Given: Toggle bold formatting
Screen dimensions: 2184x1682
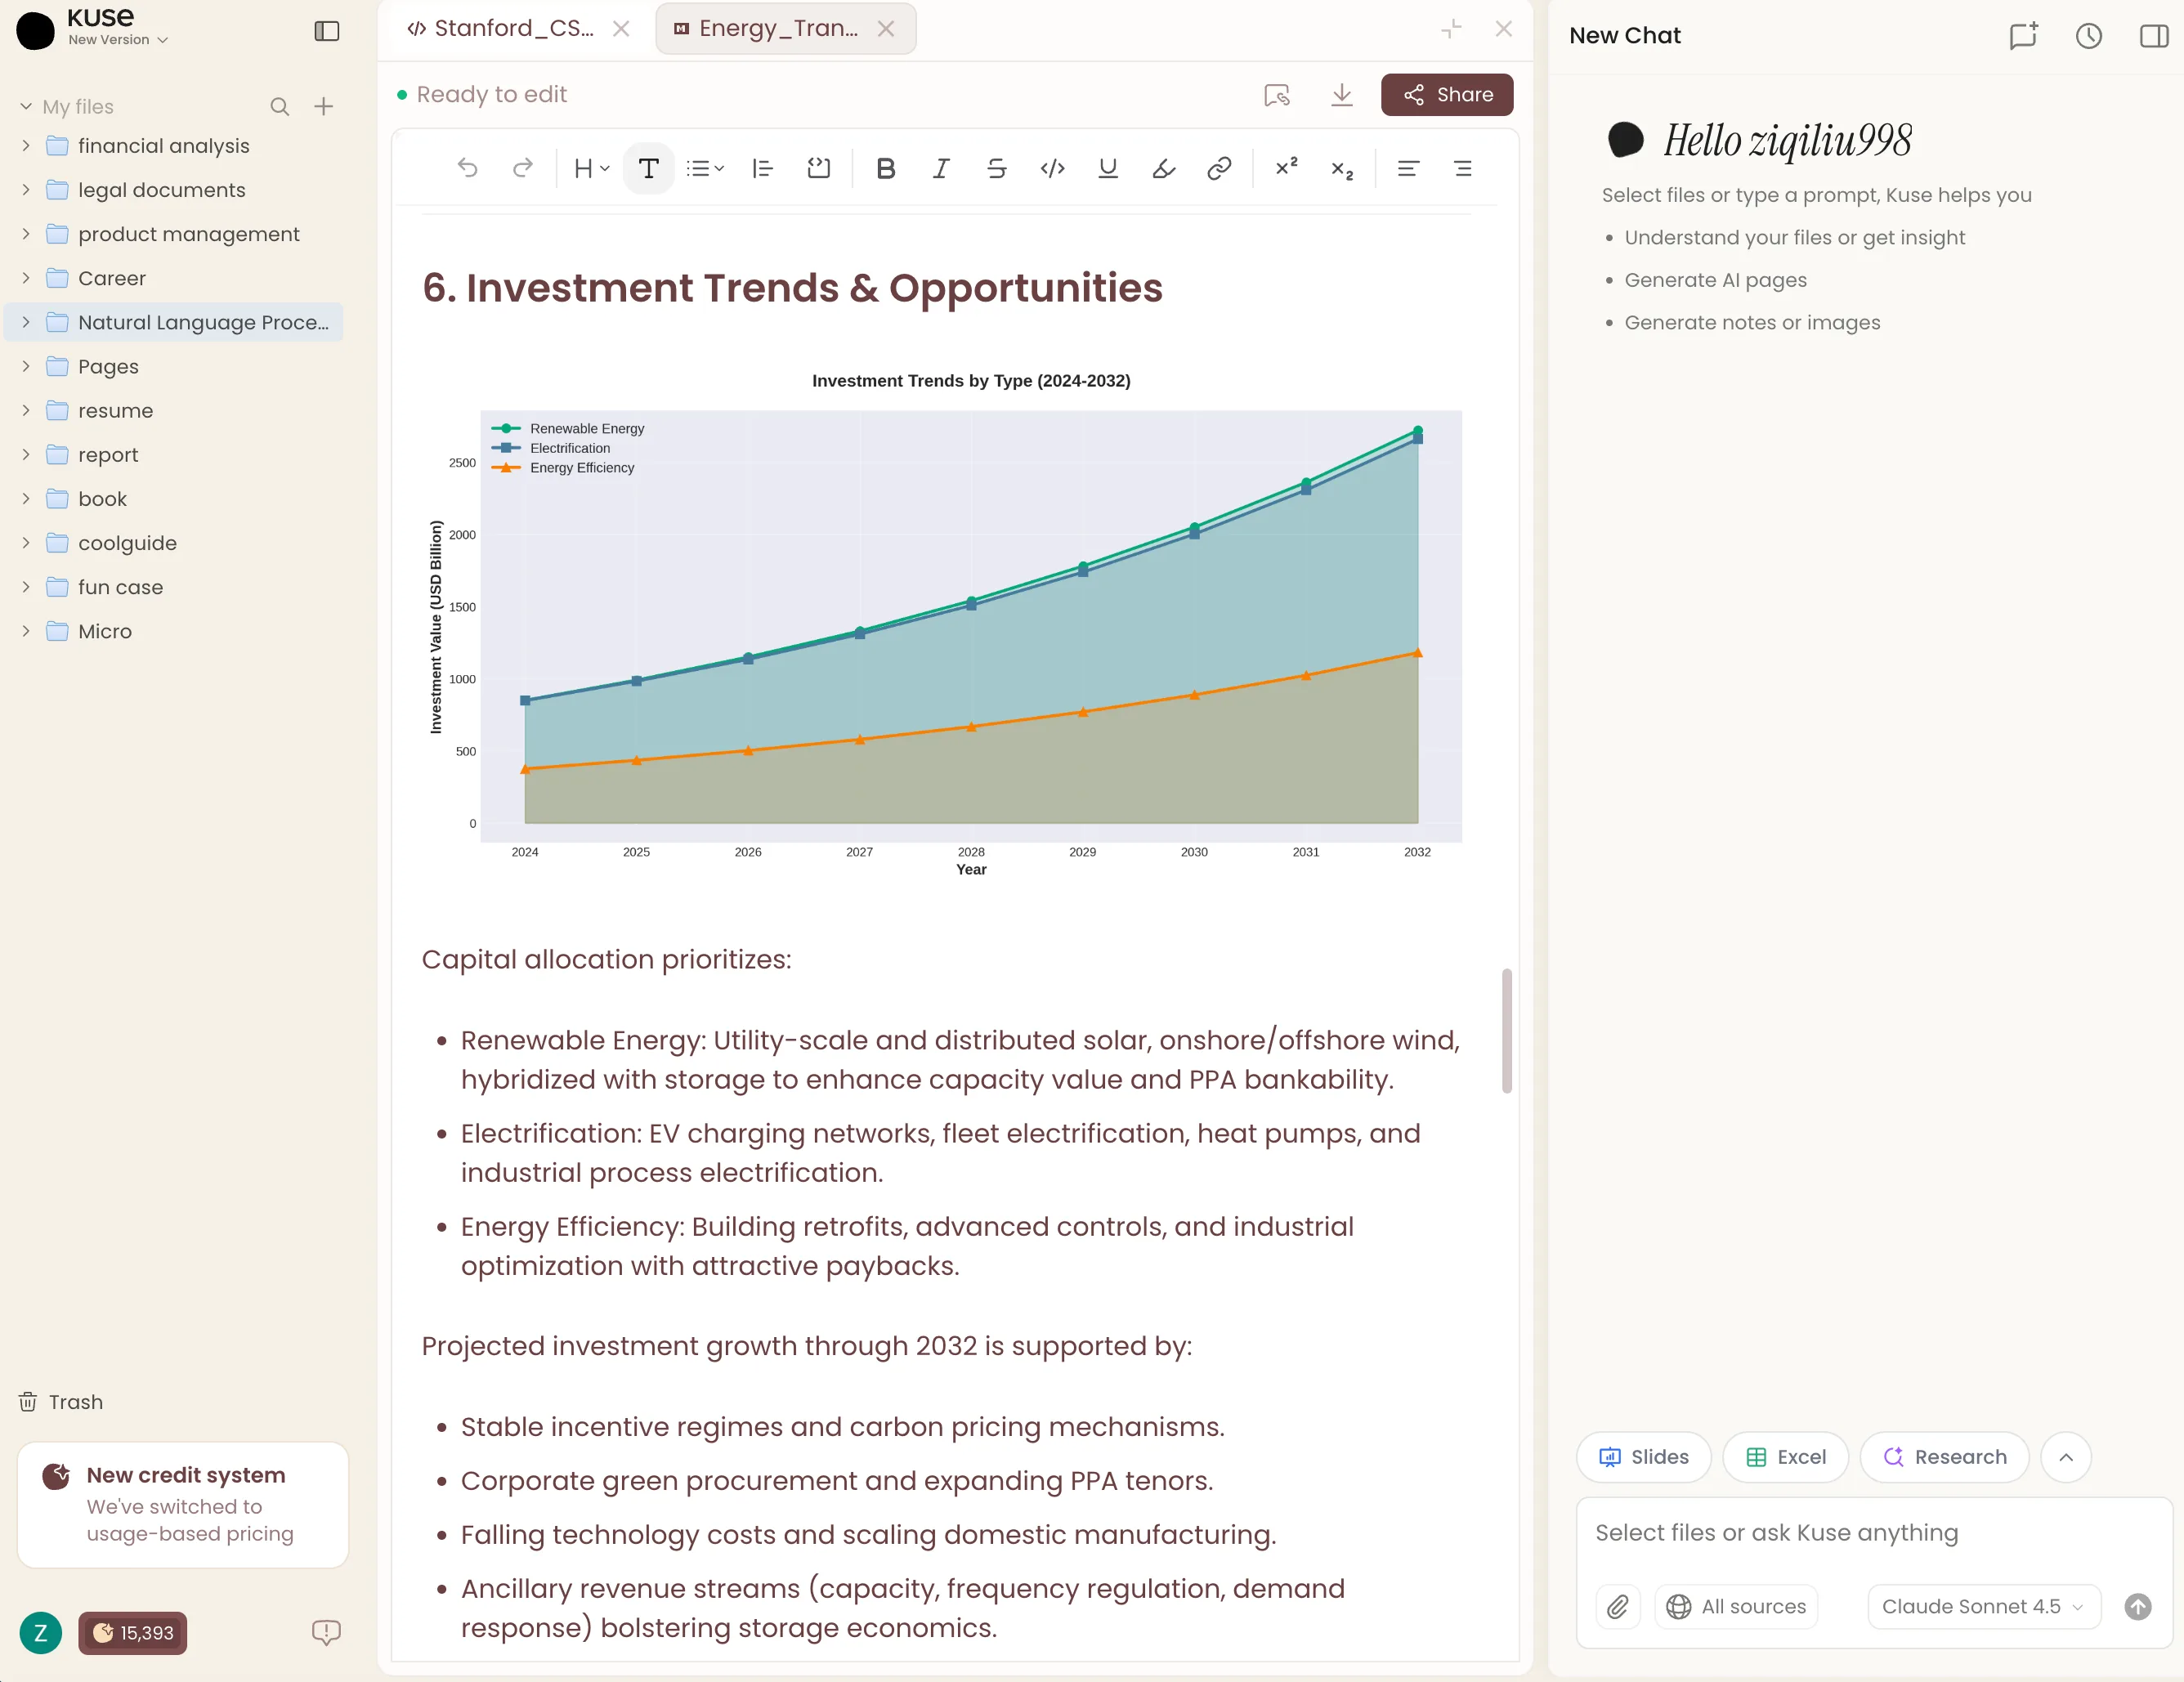Looking at the screenshot, I should [885, 168].
